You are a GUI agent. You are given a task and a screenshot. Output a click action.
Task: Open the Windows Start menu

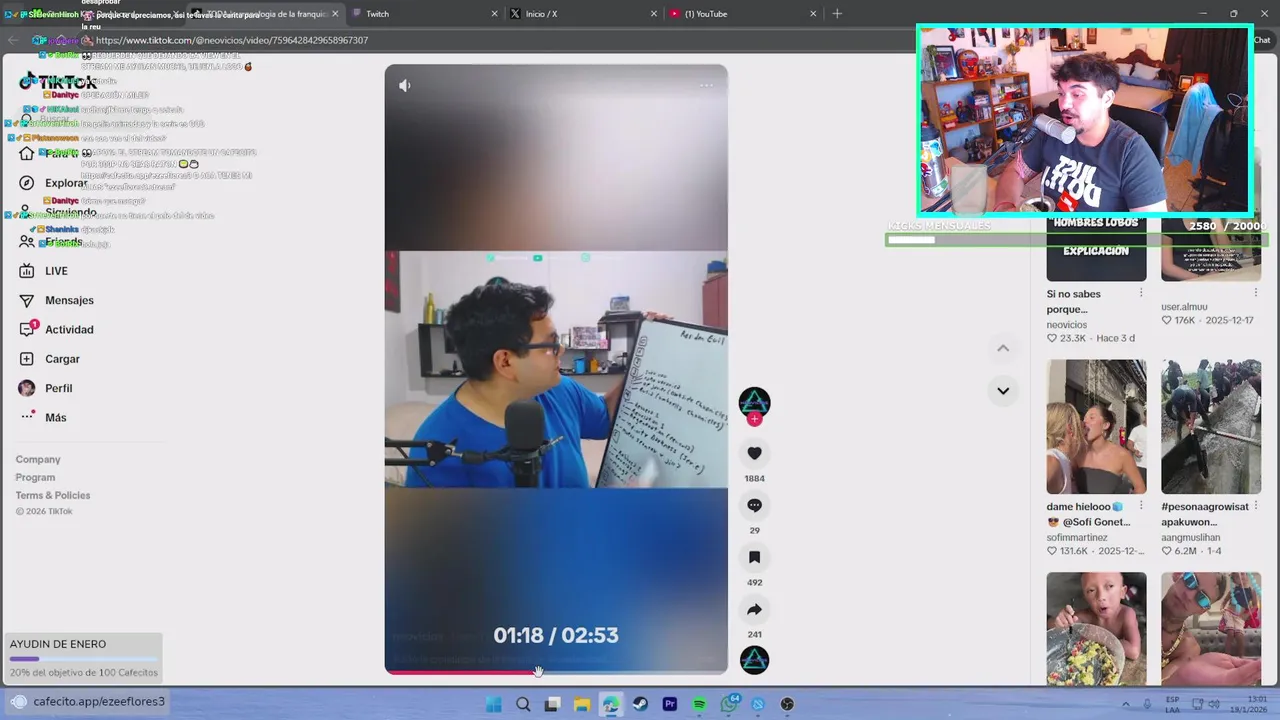[493, 704]
